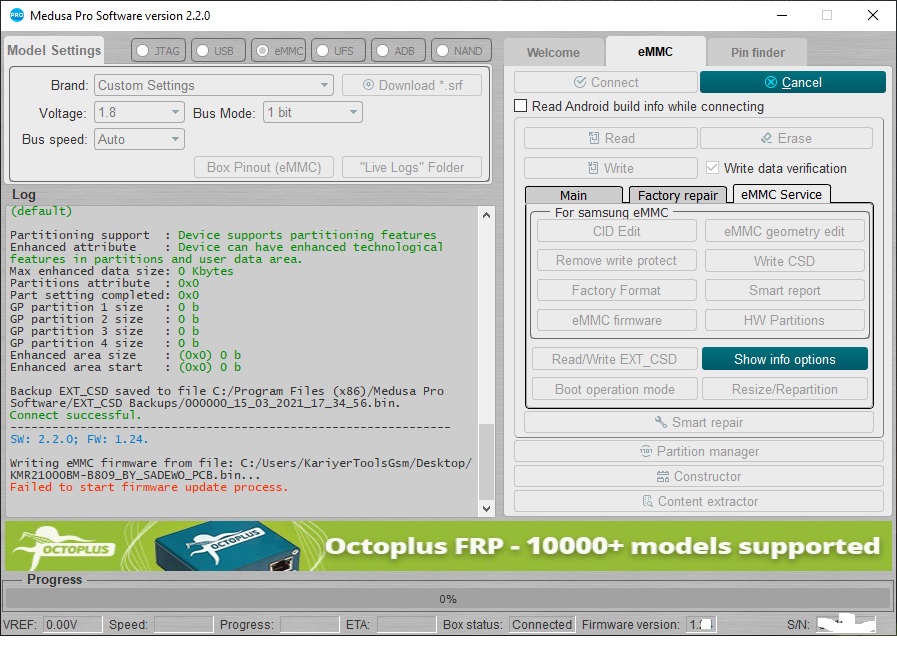The height and width of the screenshot is (656, 897).
Task: Open the eMMC Service sub-tab
Action: (781, 194)
